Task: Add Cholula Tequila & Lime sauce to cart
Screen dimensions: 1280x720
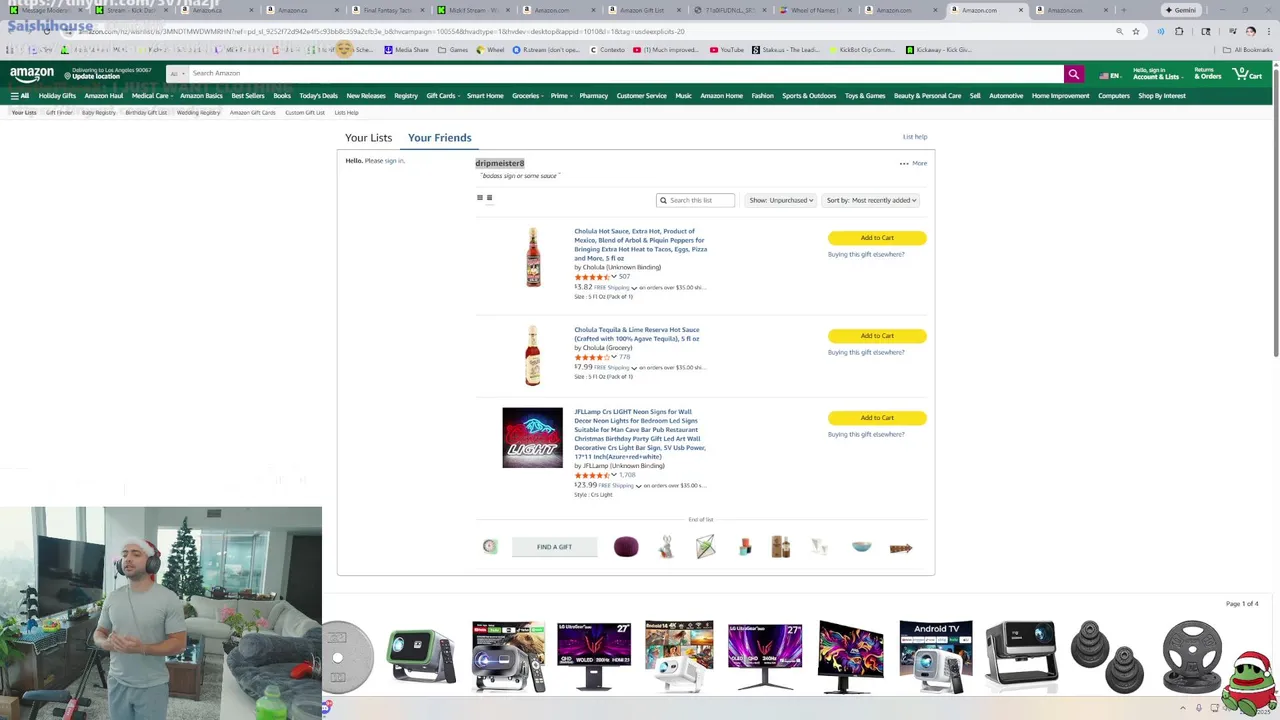Action: pyautogui.click(x=877, y=336)
